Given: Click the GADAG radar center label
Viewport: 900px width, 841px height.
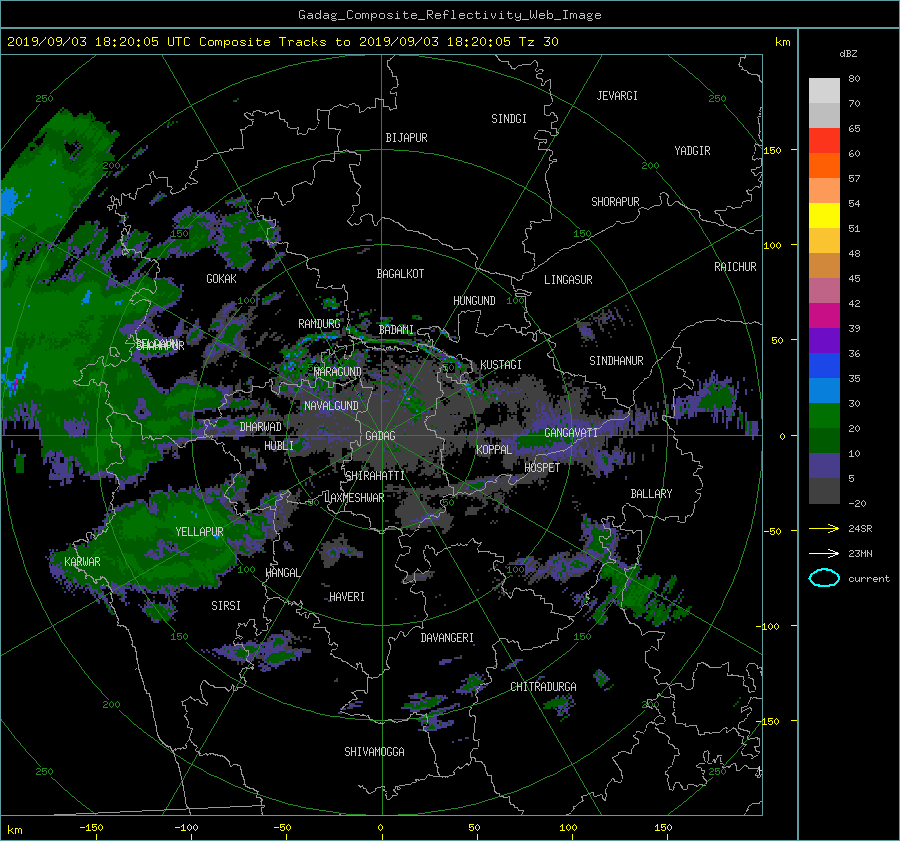Looking at the screenshot, I should point(380,436).
